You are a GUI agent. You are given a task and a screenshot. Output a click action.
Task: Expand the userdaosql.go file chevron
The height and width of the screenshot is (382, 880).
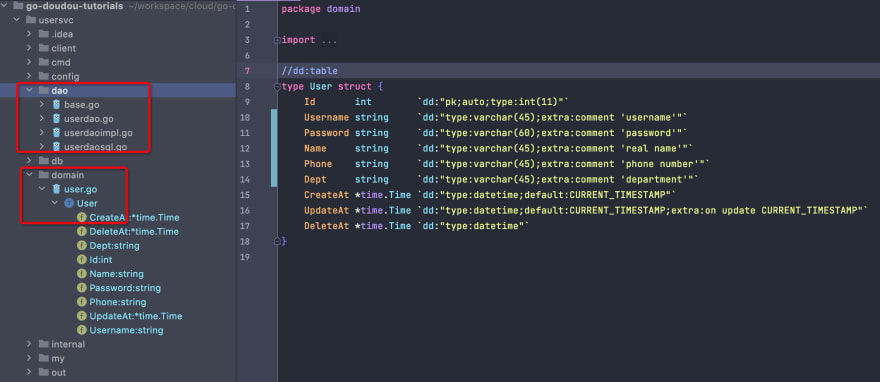(42, 147)
